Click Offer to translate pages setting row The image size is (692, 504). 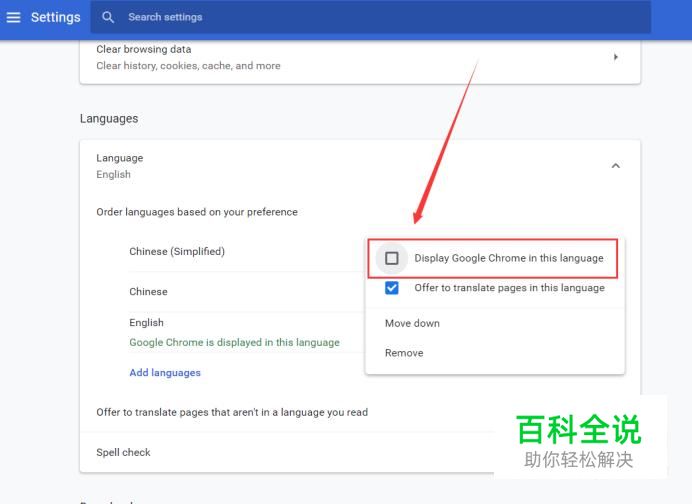(287, 412)
